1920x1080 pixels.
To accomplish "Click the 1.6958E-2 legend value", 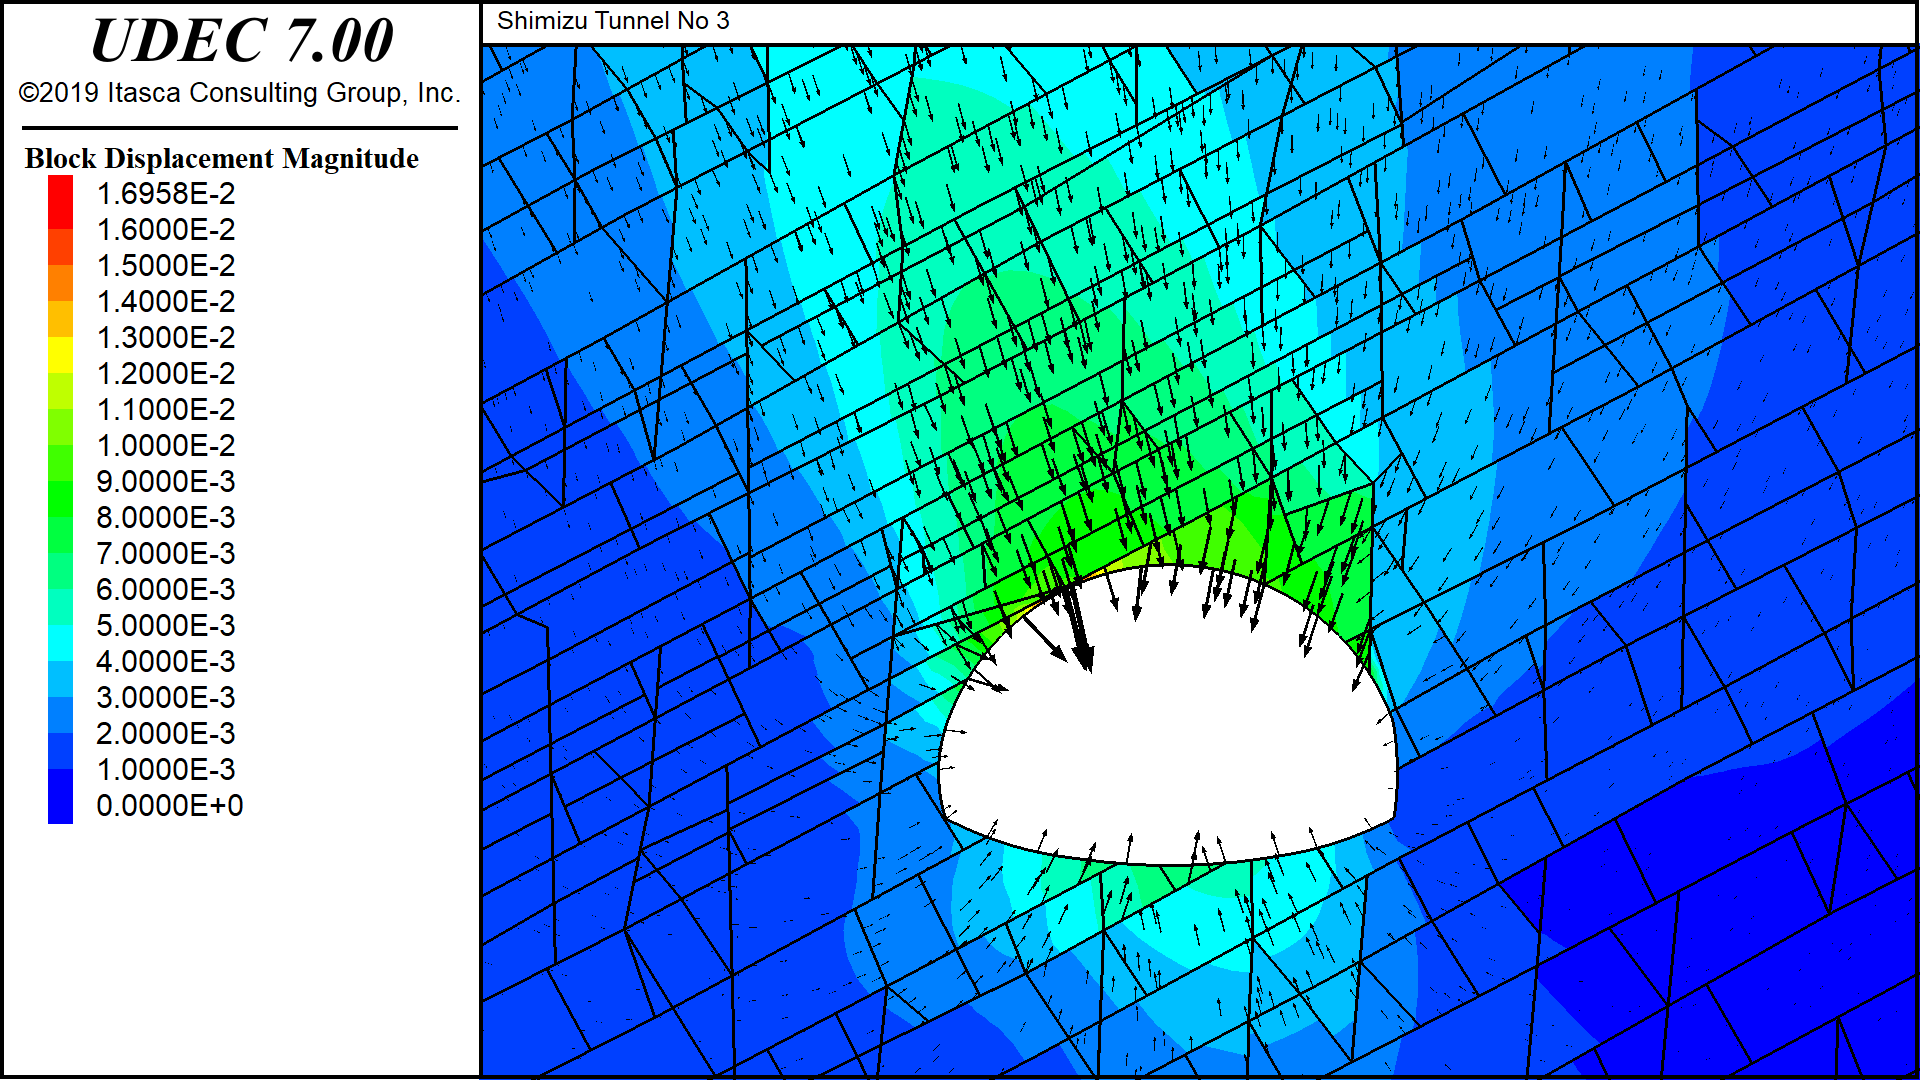I will (x=166, y=194).
